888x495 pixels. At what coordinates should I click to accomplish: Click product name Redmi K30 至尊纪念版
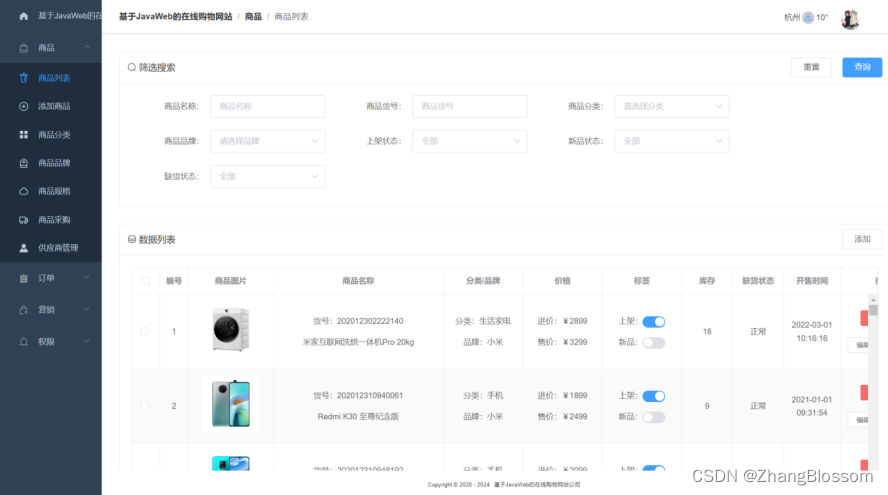coord(358,417)
